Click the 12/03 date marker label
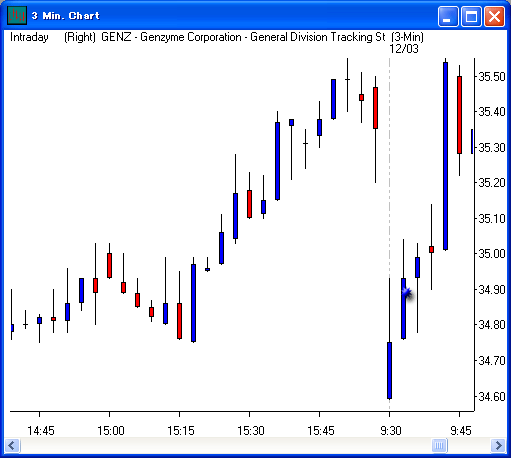This screenshot has height=458, width=511. [x=404, y=49]
